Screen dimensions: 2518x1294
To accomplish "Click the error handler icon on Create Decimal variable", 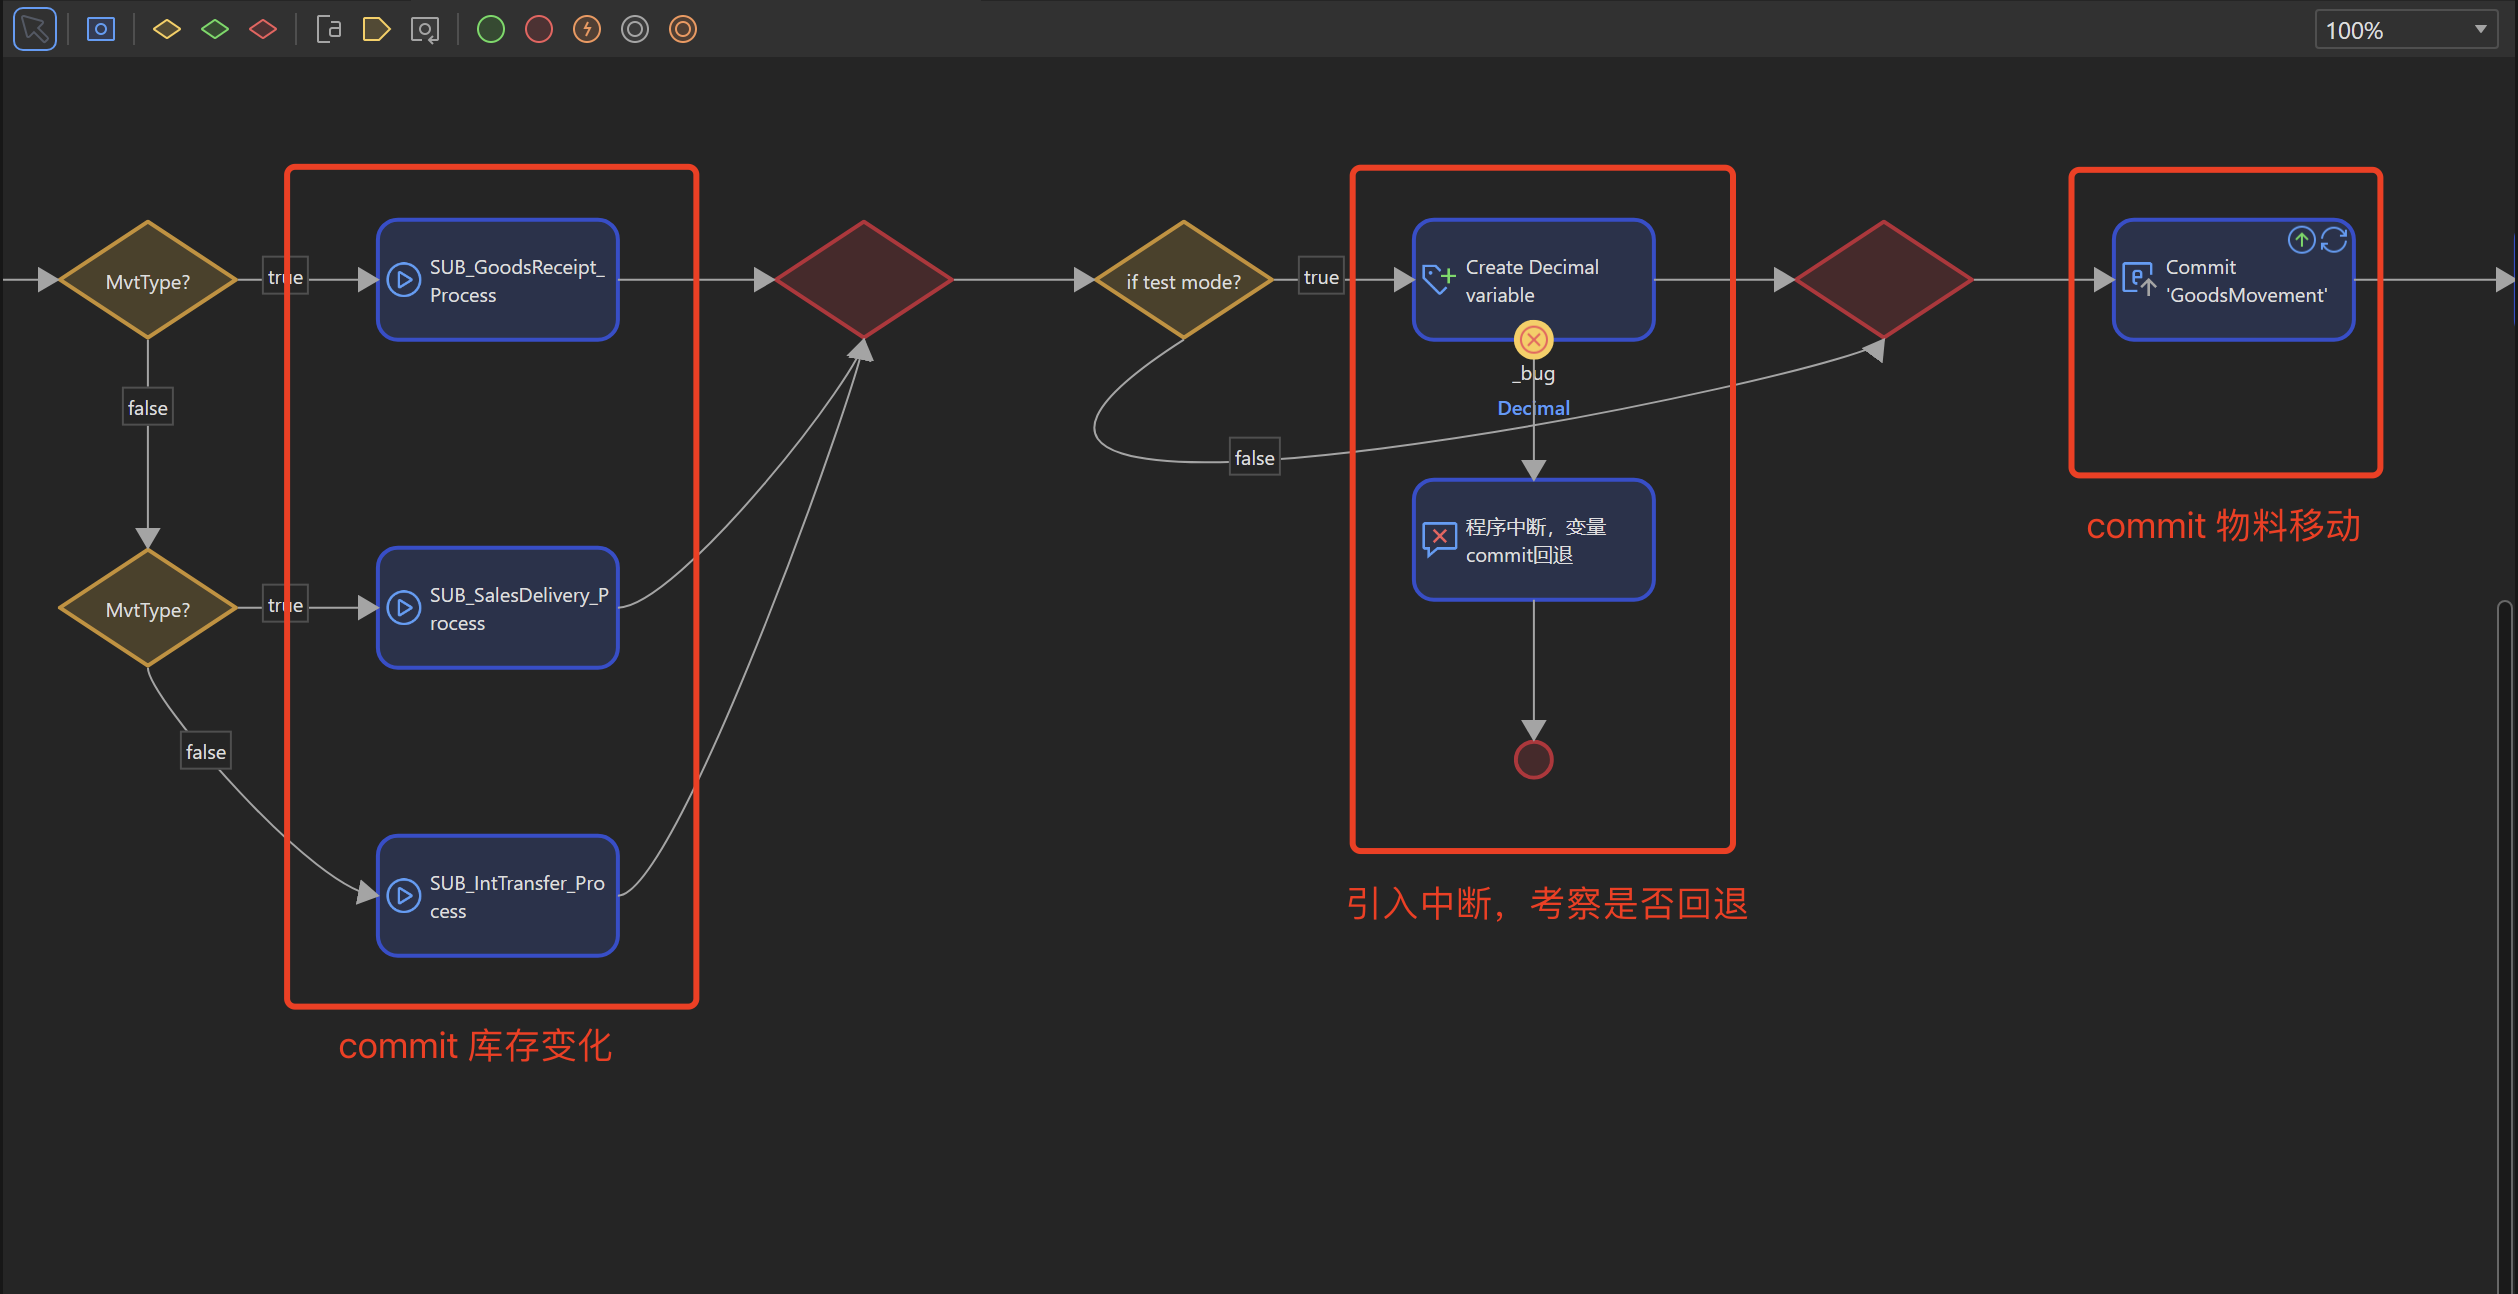I will click(x=1533, y=340).
